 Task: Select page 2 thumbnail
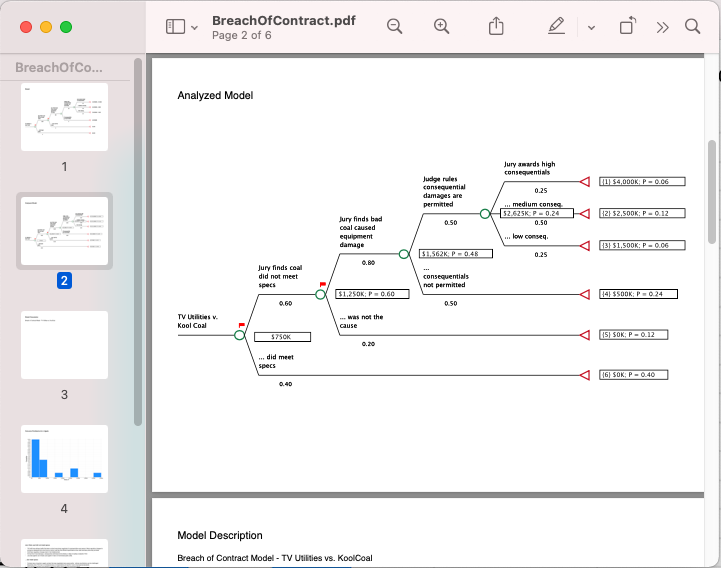click(x=64, y=231)
